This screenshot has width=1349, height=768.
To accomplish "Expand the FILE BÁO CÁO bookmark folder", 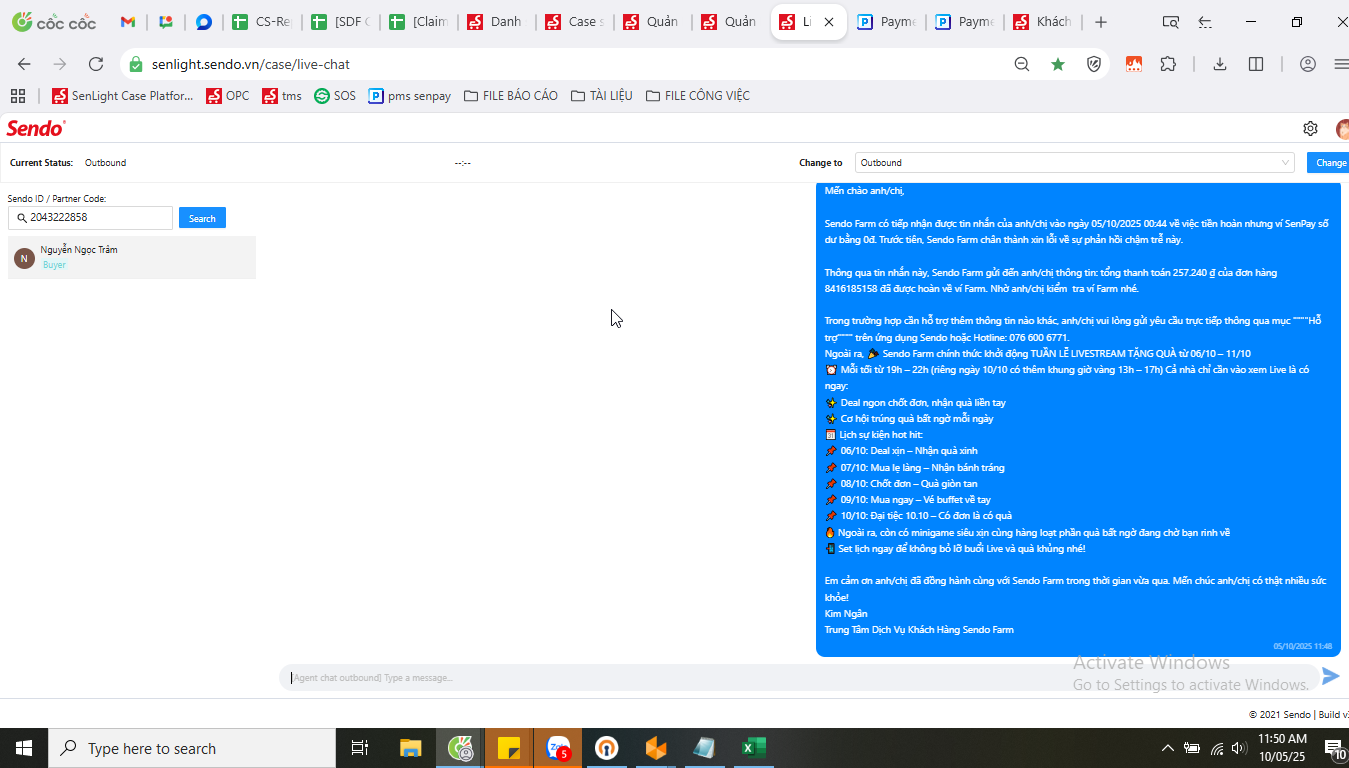I will click(x=511, y=96).
